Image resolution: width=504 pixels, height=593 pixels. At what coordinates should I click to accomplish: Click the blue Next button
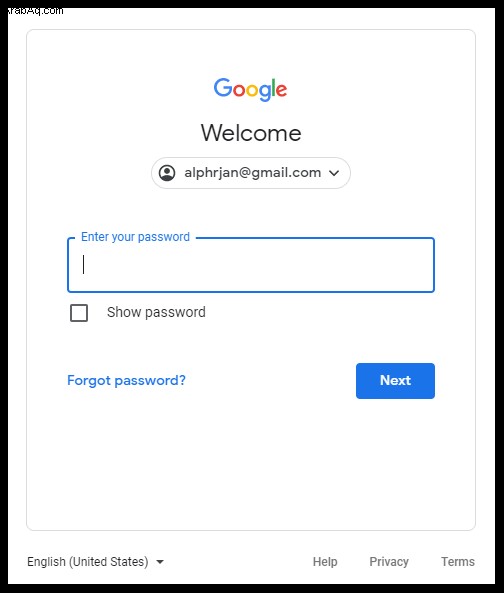(x=395, y=381)
